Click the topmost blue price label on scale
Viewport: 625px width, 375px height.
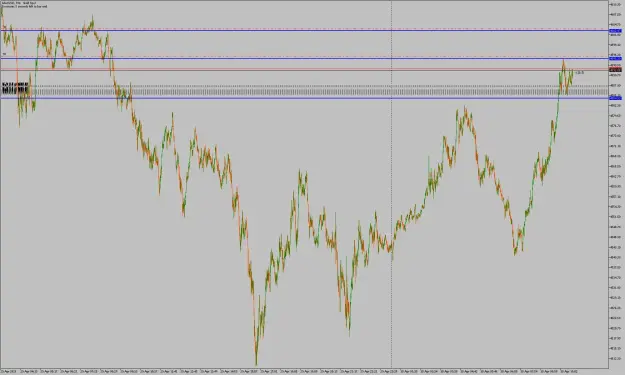[x=615, y=31]
